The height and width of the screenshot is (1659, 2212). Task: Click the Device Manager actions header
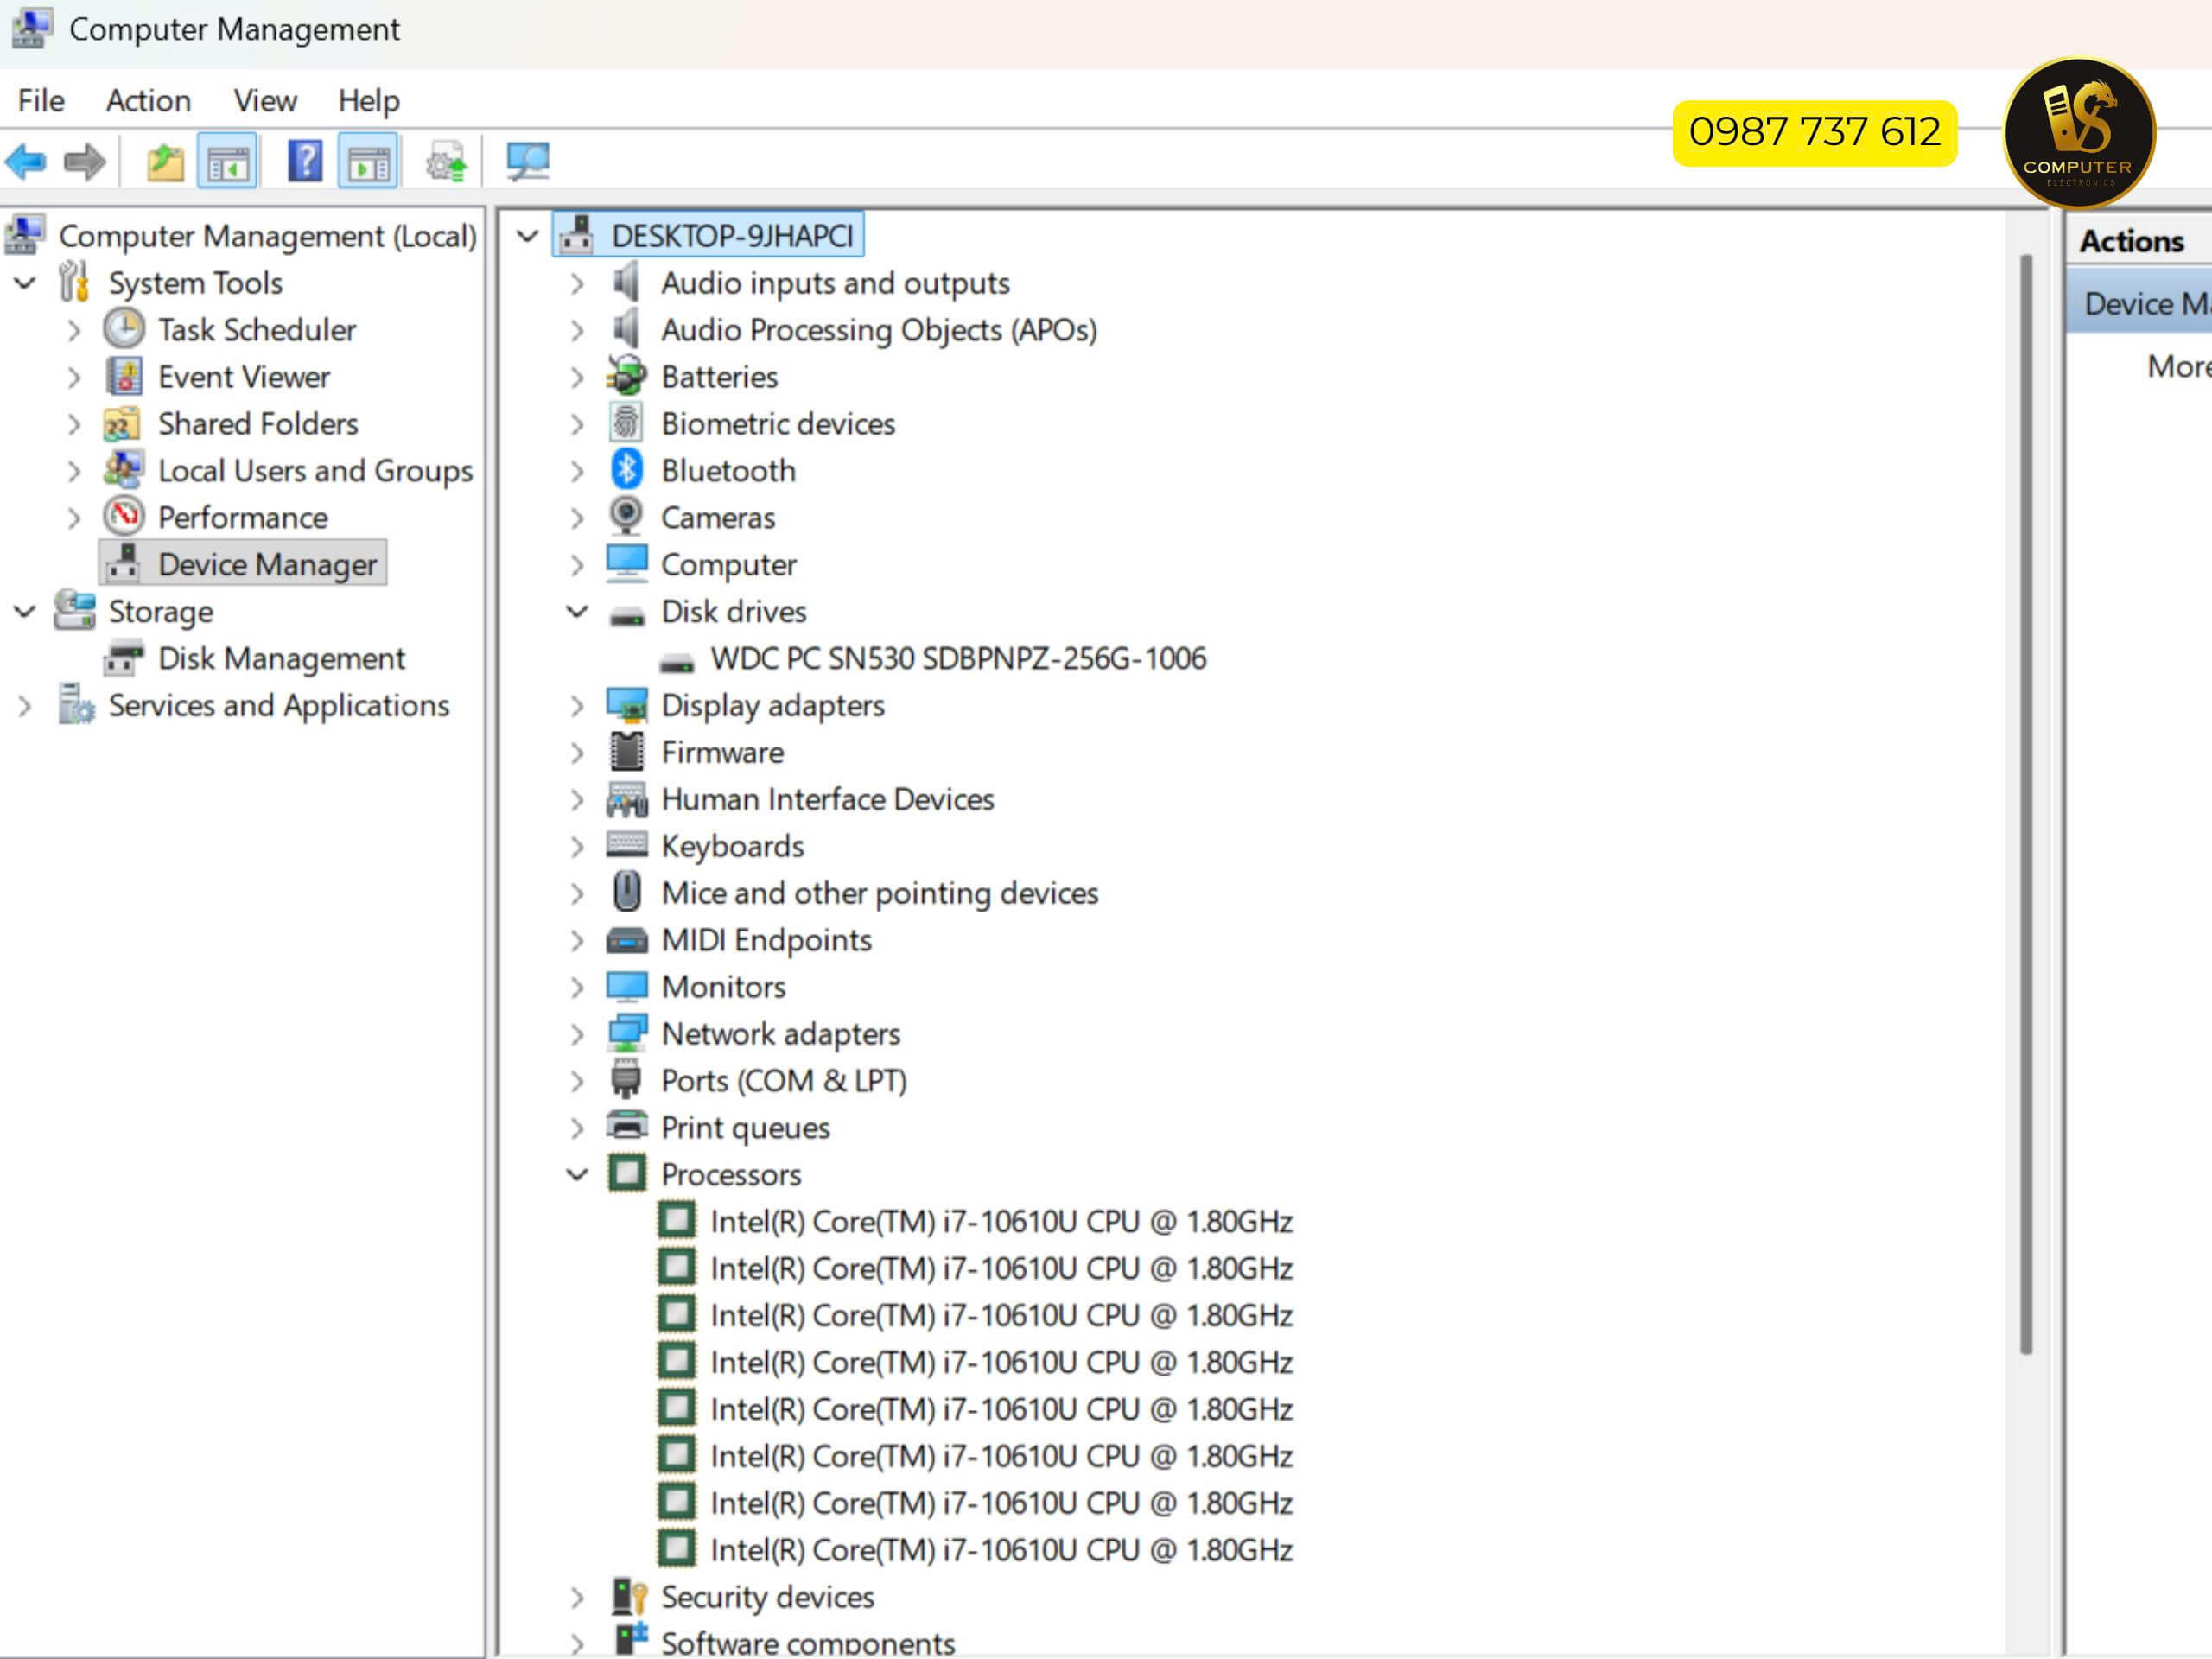(x=2139, y=303)
